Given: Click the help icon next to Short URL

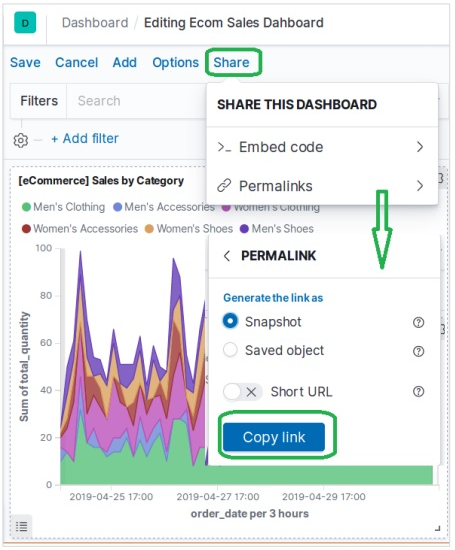Looking at the screenshot, I should click(x=418, y=391).
